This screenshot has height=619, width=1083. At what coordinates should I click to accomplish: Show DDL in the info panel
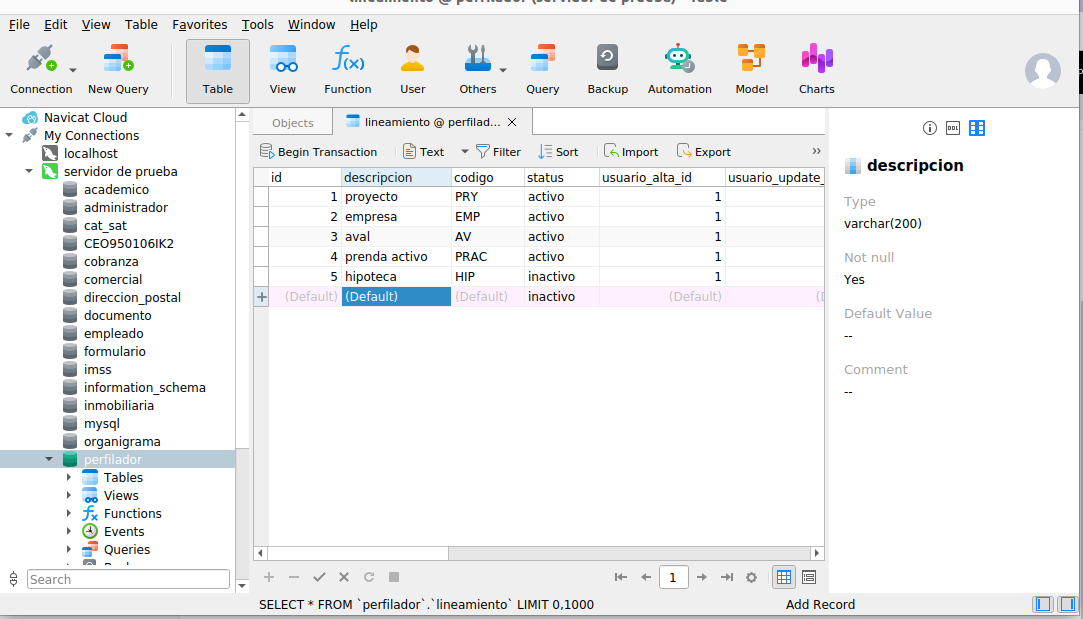(x=953, y=128)
